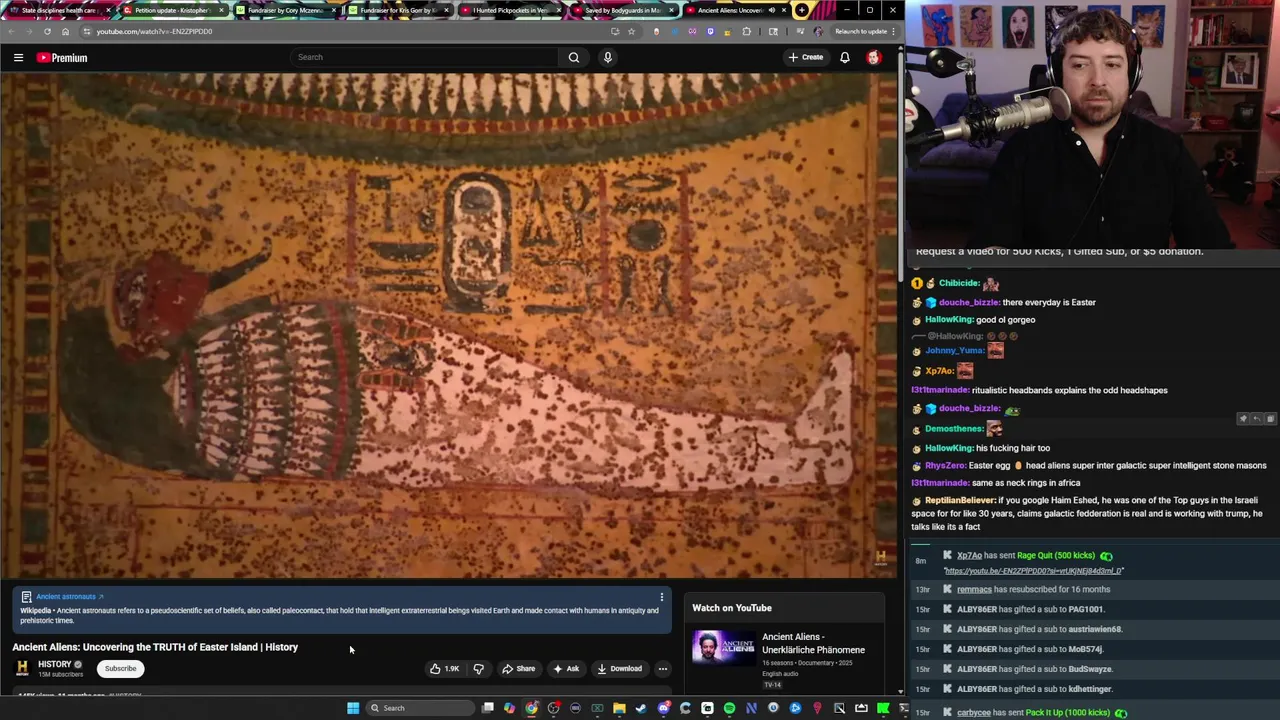Click Relaunch to update Chrome button
1280x720 pixels.
point(861,31)
